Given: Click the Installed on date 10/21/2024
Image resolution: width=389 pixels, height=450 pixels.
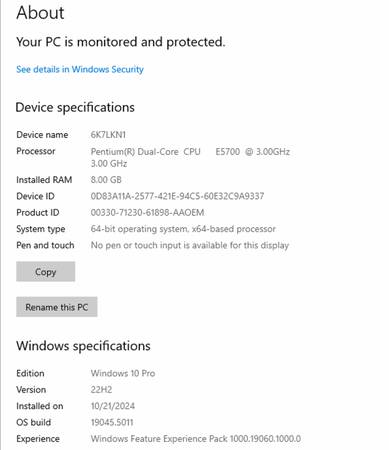Looking at the screenshot, I should pos(113,406).
